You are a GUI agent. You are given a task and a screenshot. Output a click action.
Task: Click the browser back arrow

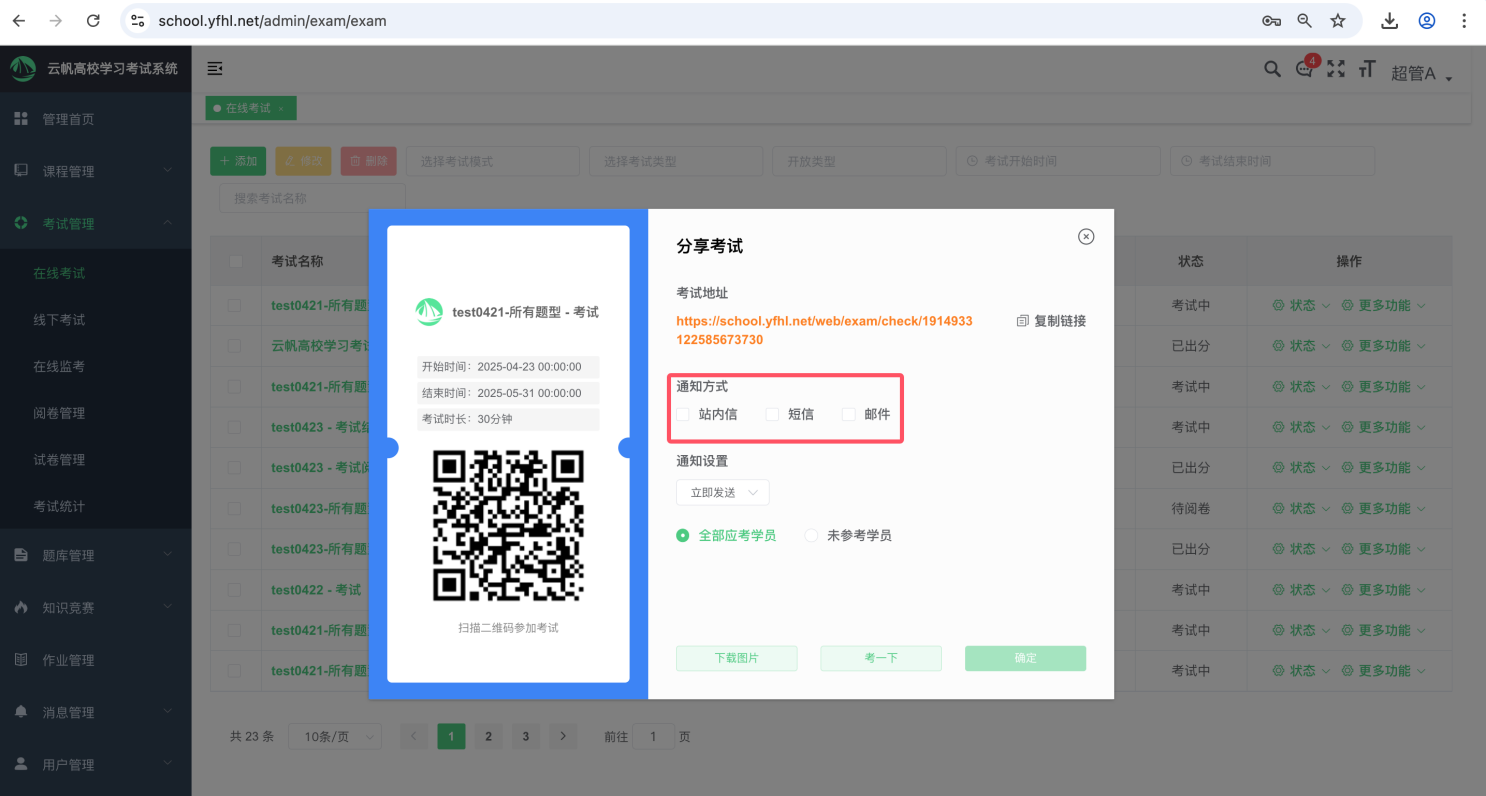point(19,21)
